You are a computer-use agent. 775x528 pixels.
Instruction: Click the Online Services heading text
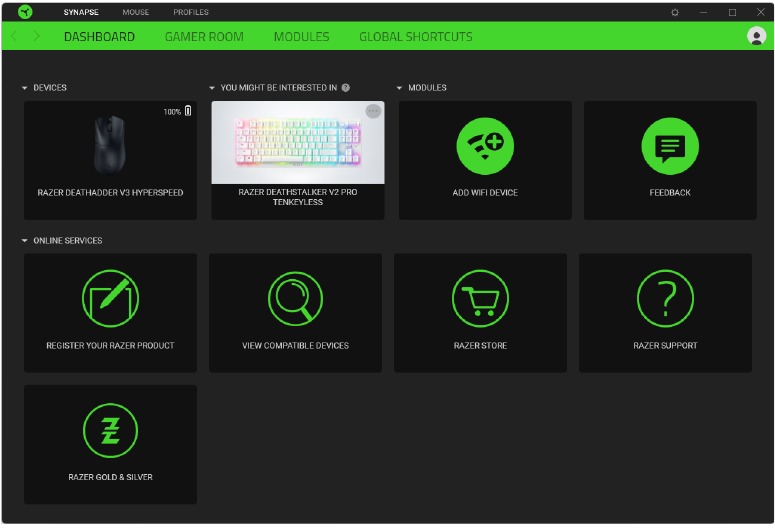(68, 241)
